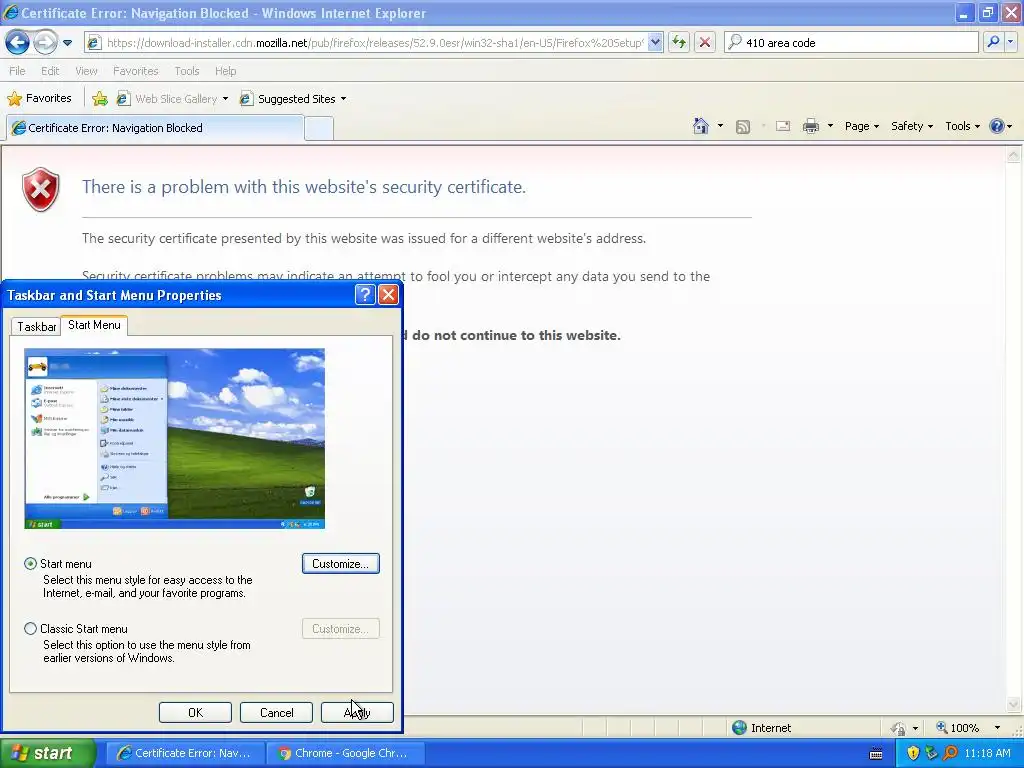Click the Favorites star button
The width and height of the screenshot is (1024, 768).
click(x=39, y=99)
